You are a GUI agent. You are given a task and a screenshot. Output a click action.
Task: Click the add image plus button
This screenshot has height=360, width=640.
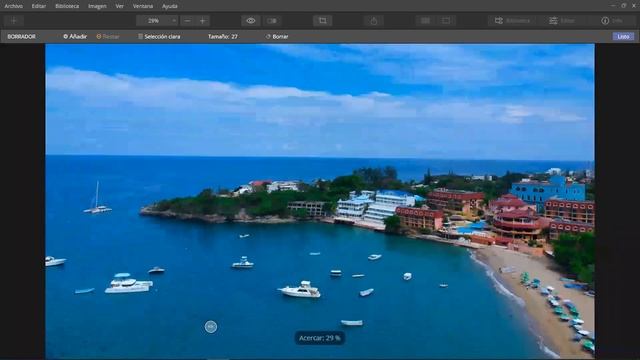[13, 21]
